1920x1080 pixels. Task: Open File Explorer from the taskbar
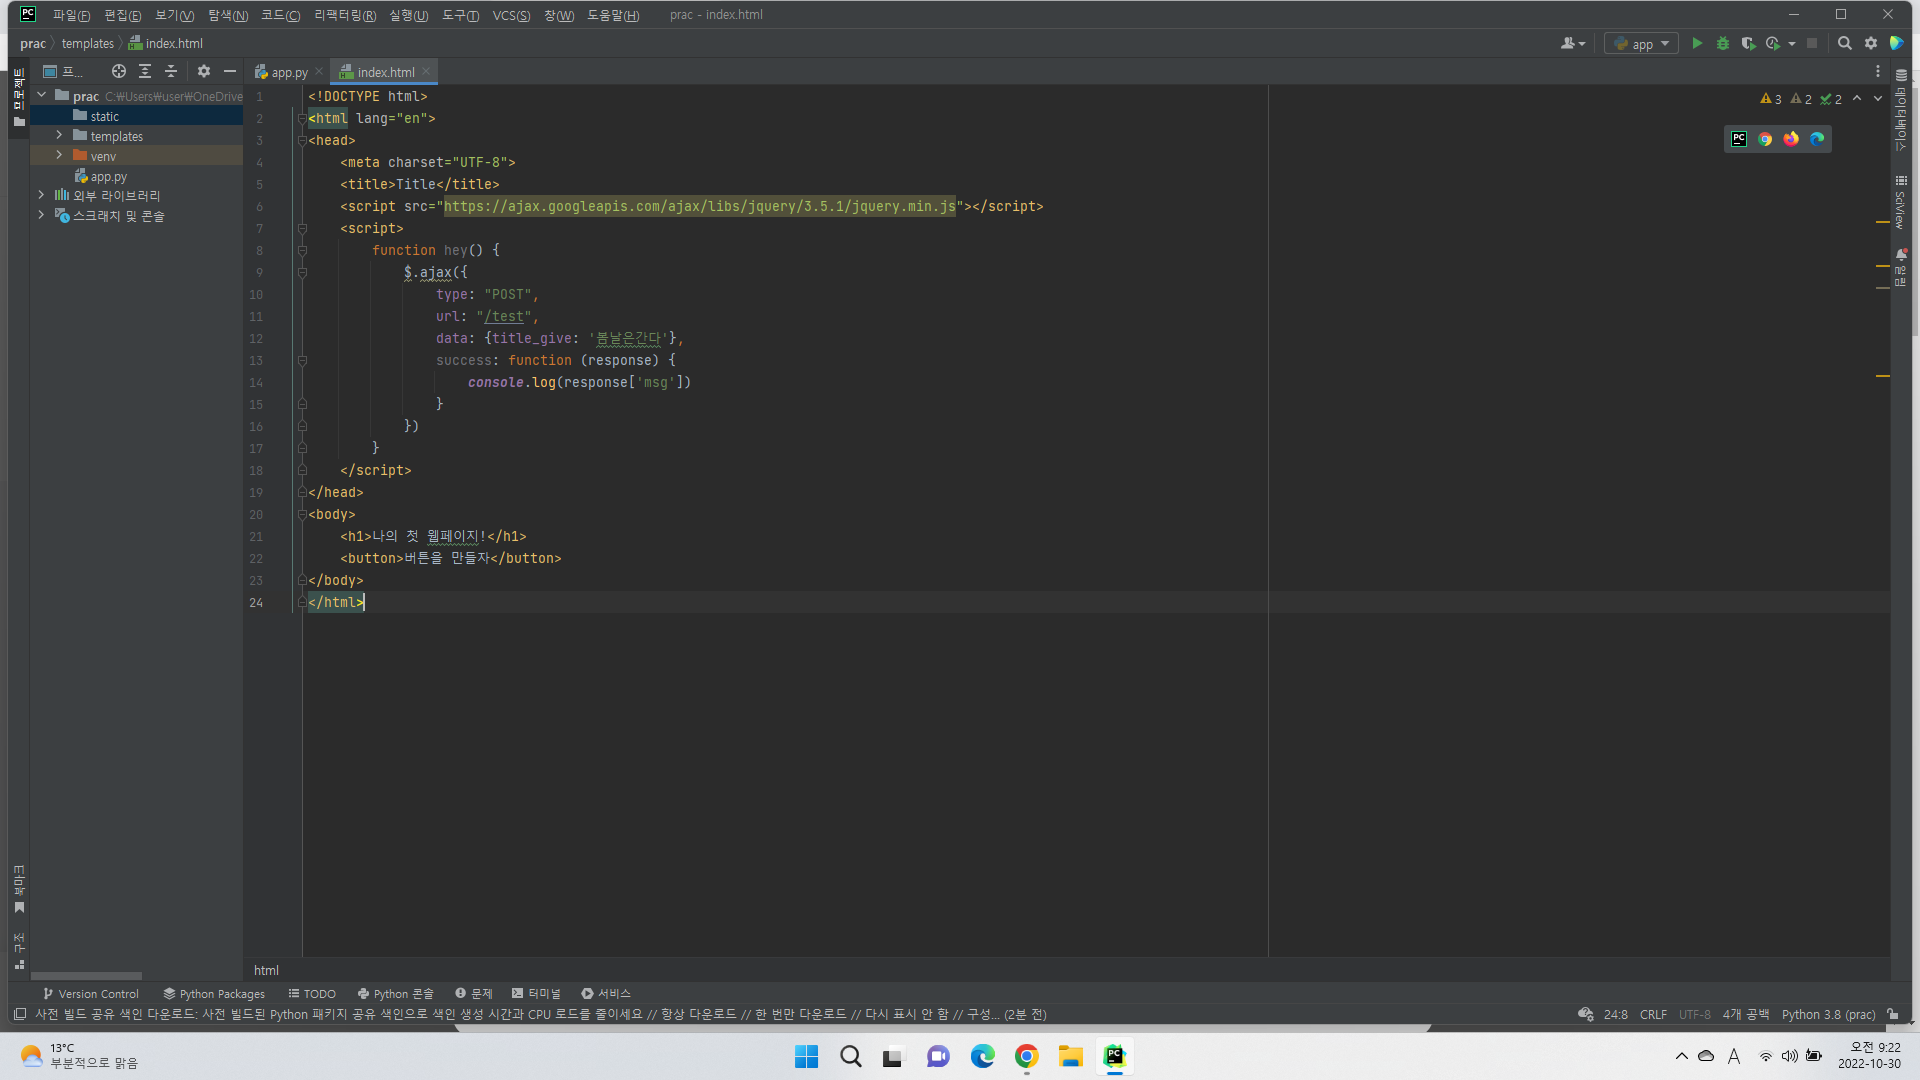coord(1071,1057)
